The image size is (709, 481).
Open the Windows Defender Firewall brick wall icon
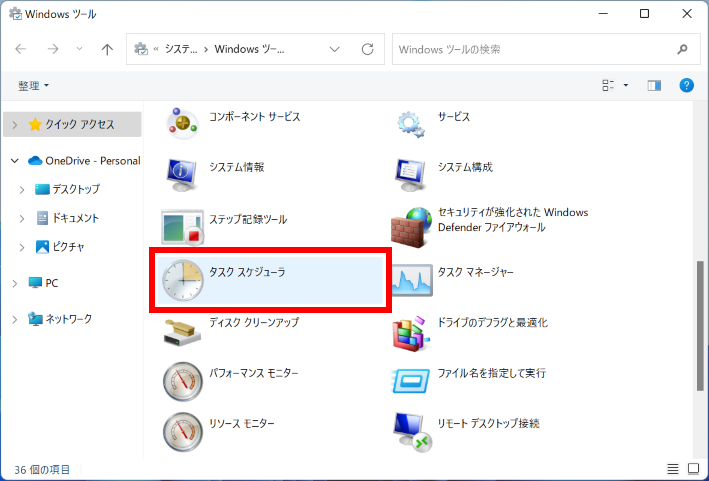pos(411,227)
